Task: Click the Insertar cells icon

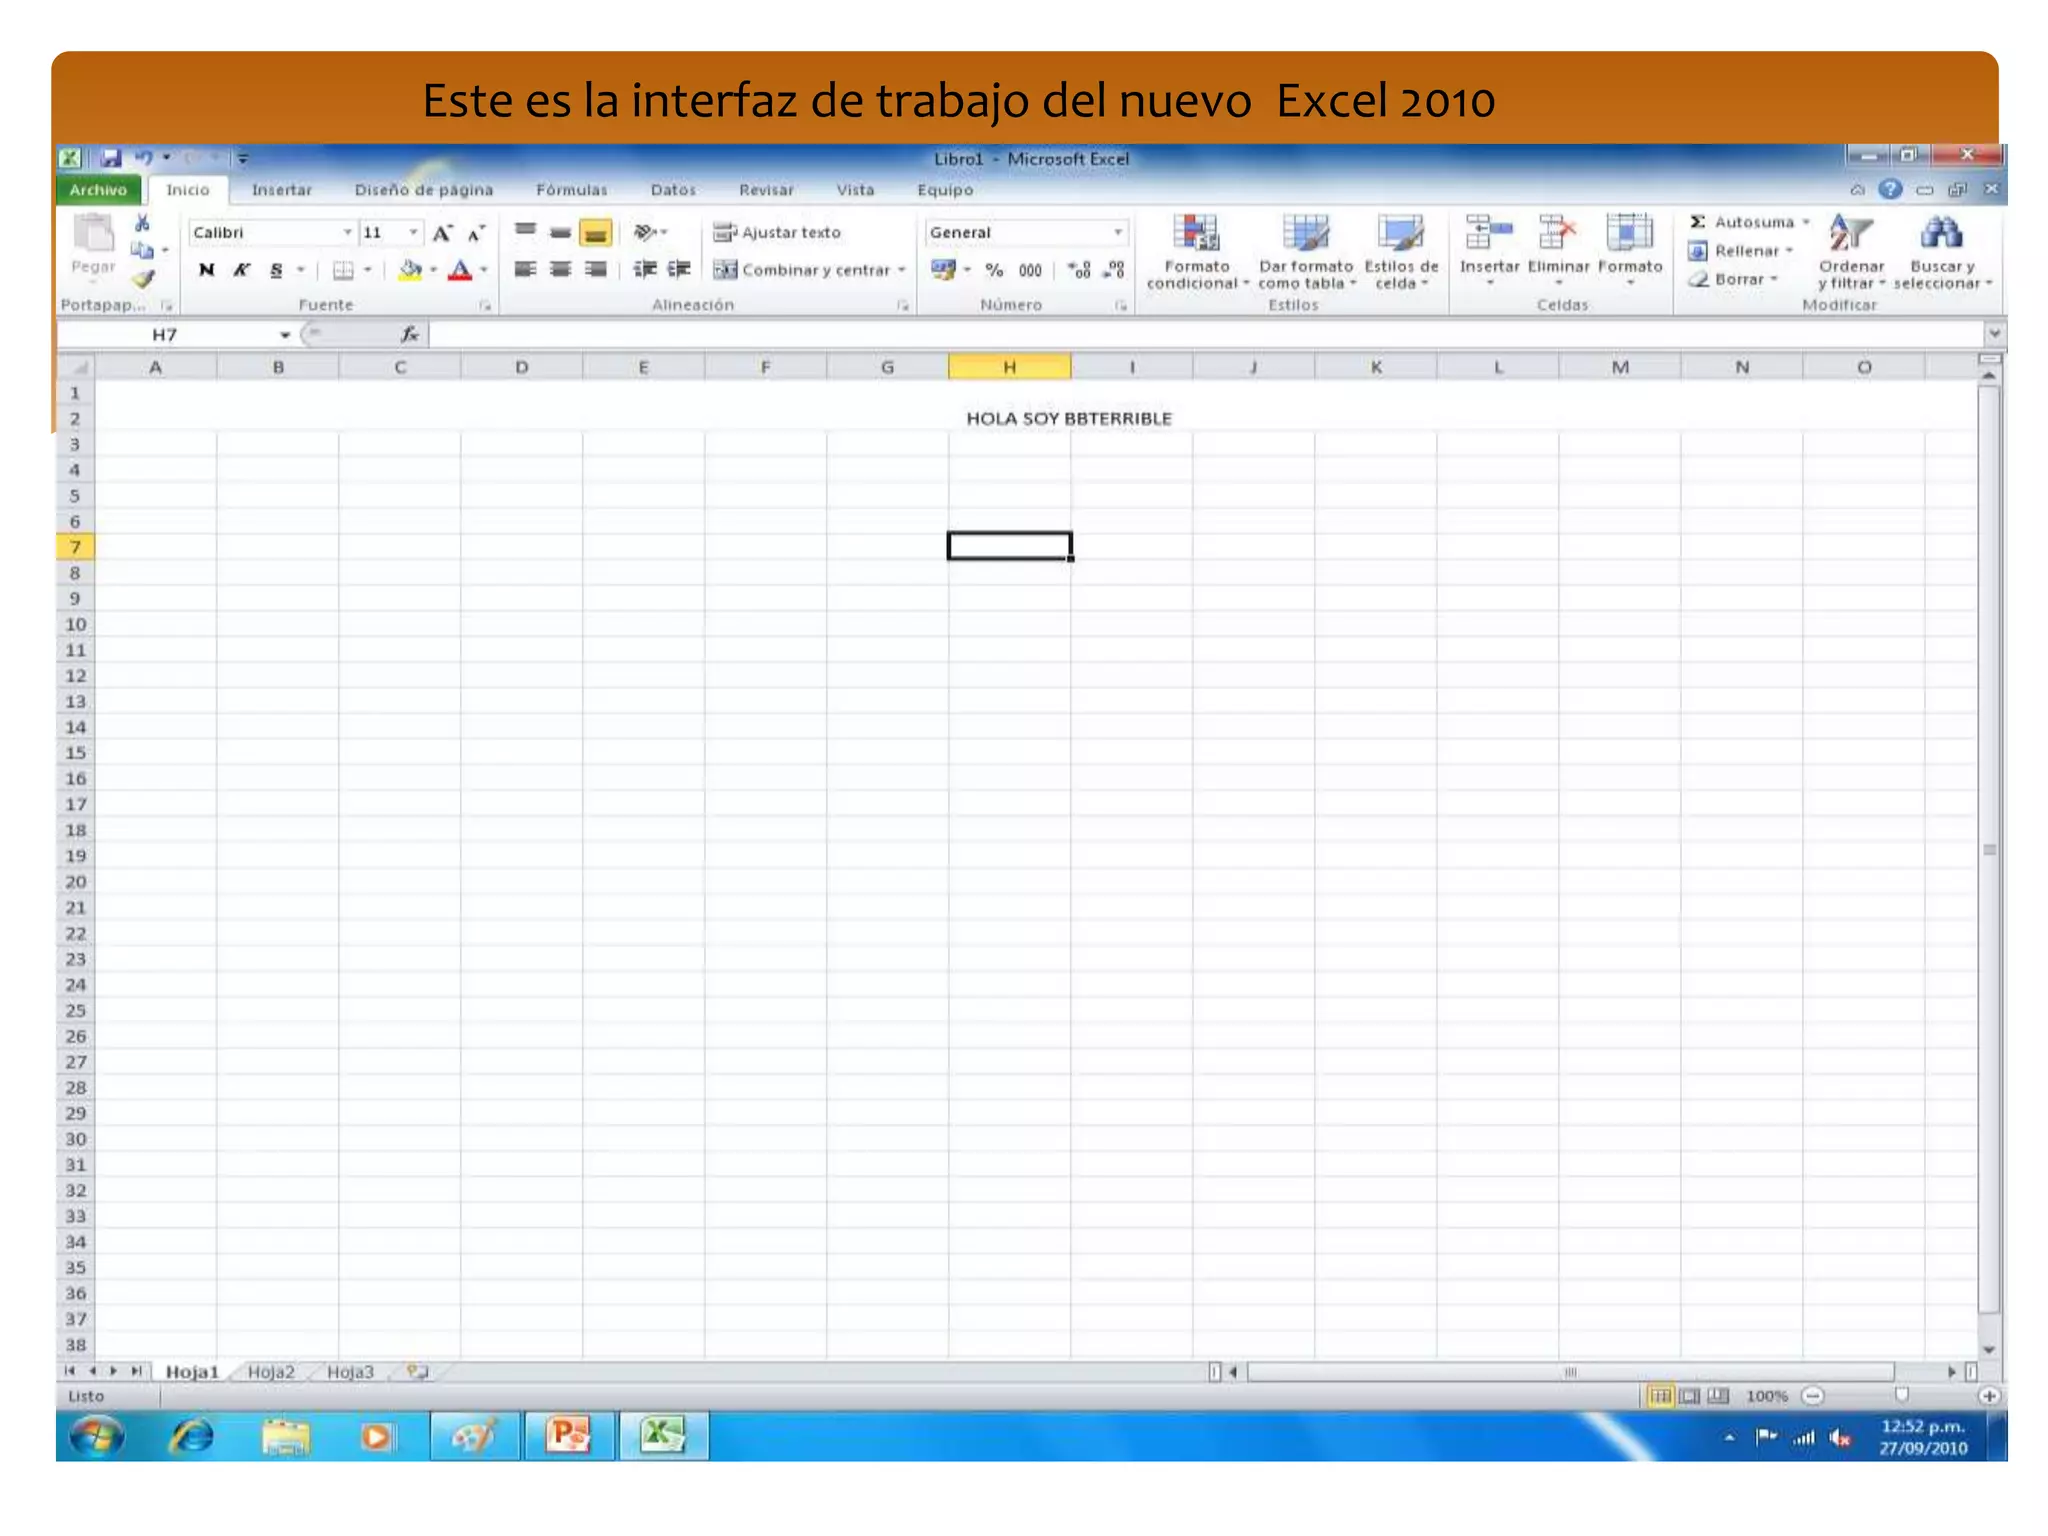Action: 1489,232
